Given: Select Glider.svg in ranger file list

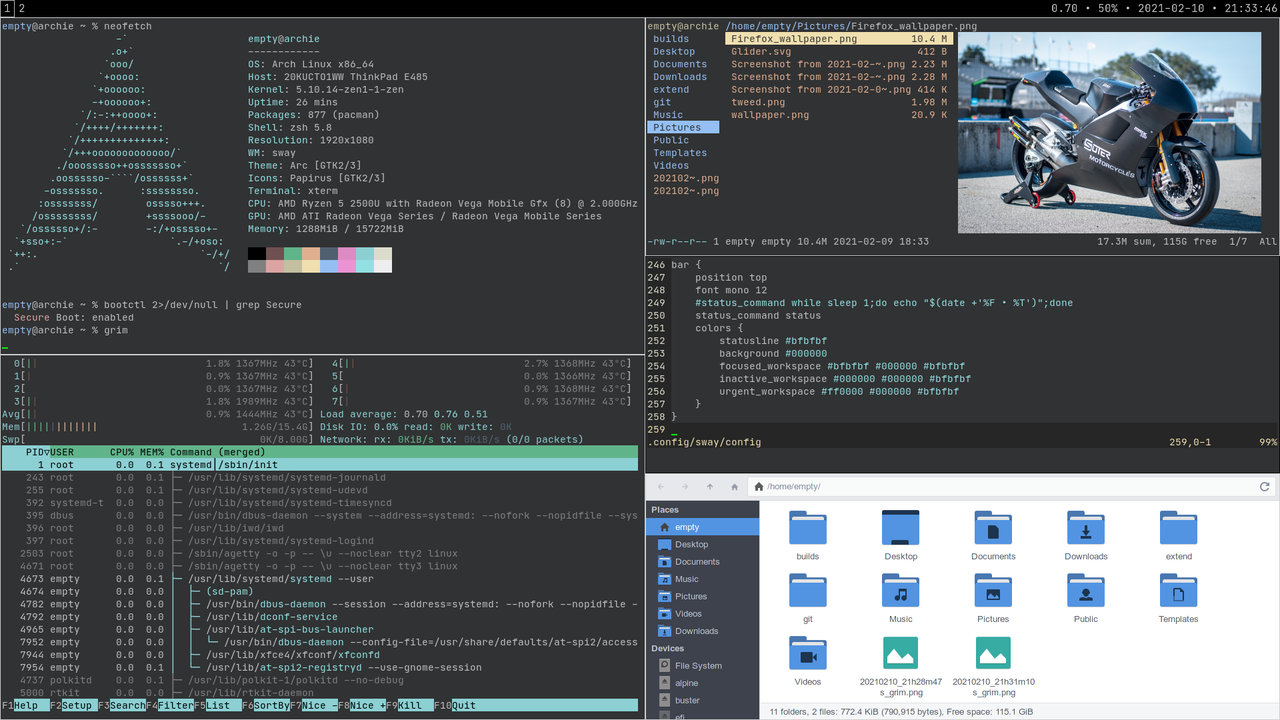Looking at the screenshot, I should 838,52.
